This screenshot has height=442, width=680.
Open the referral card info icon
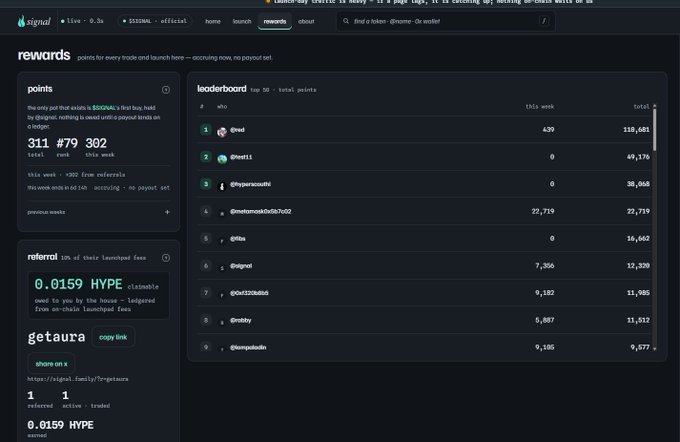[166, 258]
